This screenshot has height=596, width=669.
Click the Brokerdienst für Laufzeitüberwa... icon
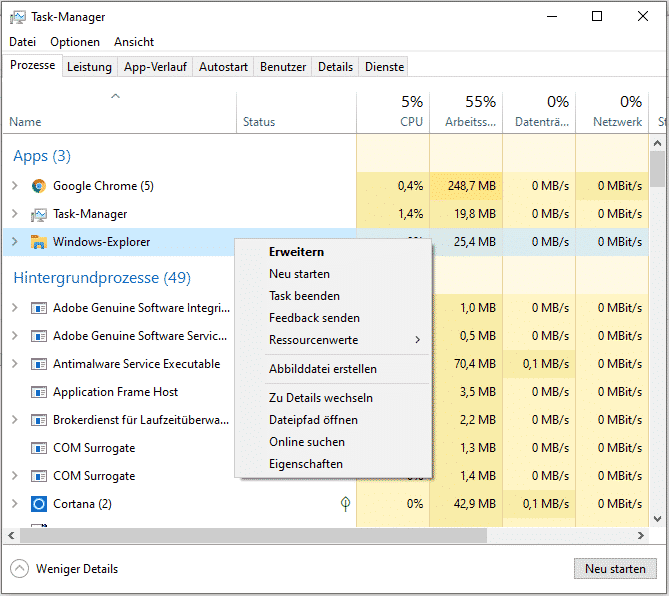(x=39, y=420)
